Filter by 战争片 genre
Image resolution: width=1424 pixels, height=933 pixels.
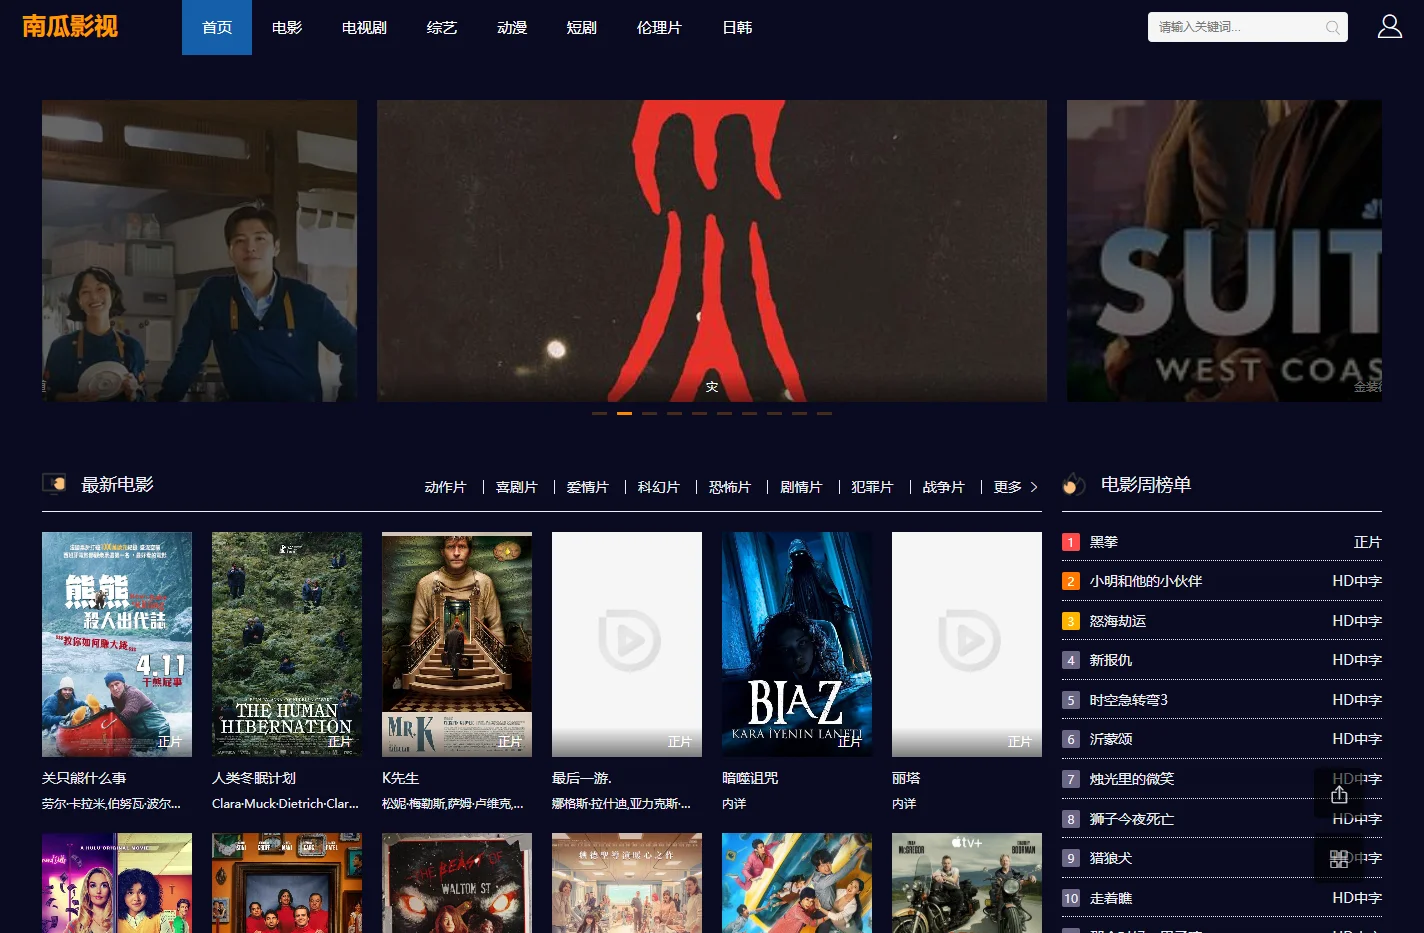click(942, 487)
